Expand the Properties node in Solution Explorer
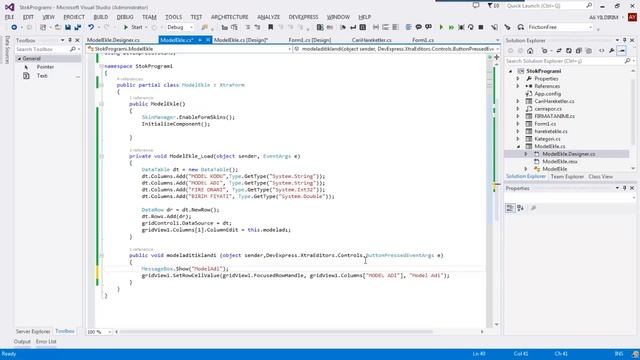Viewport: 640px width, 360px height. [x=518, y=79]
